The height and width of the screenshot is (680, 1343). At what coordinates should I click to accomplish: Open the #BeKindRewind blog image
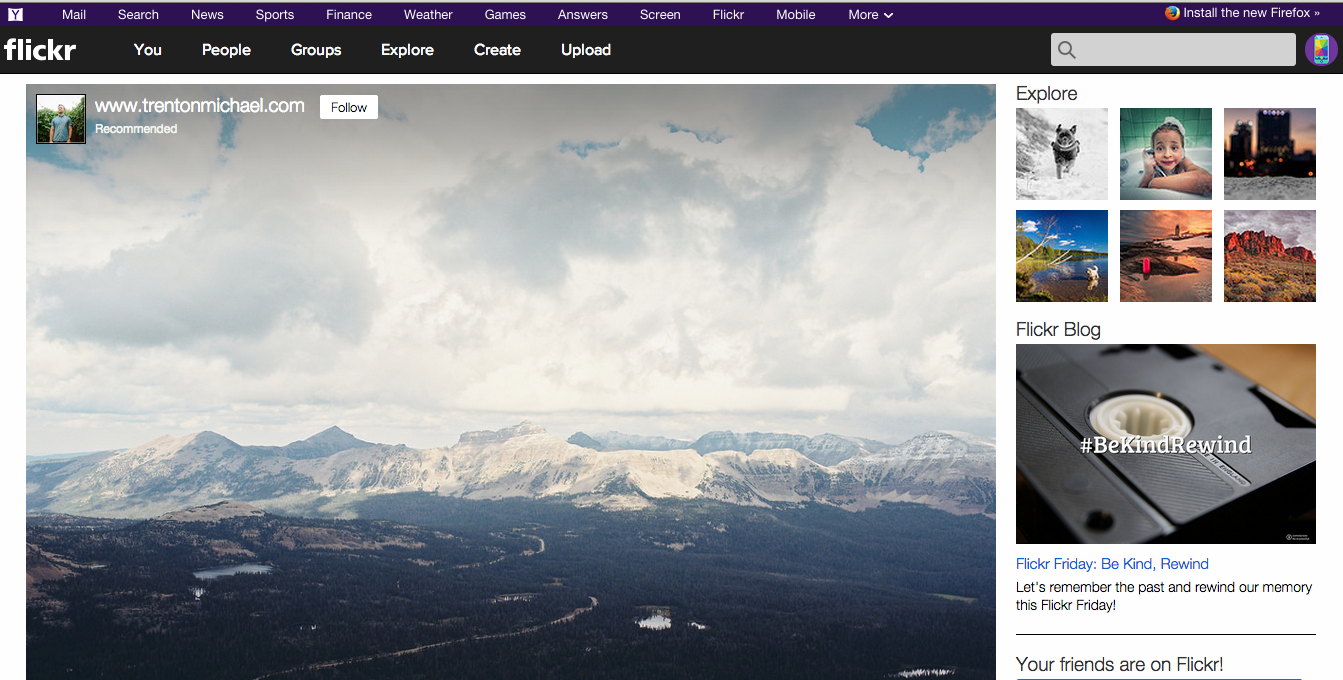tap(1166, 444)
